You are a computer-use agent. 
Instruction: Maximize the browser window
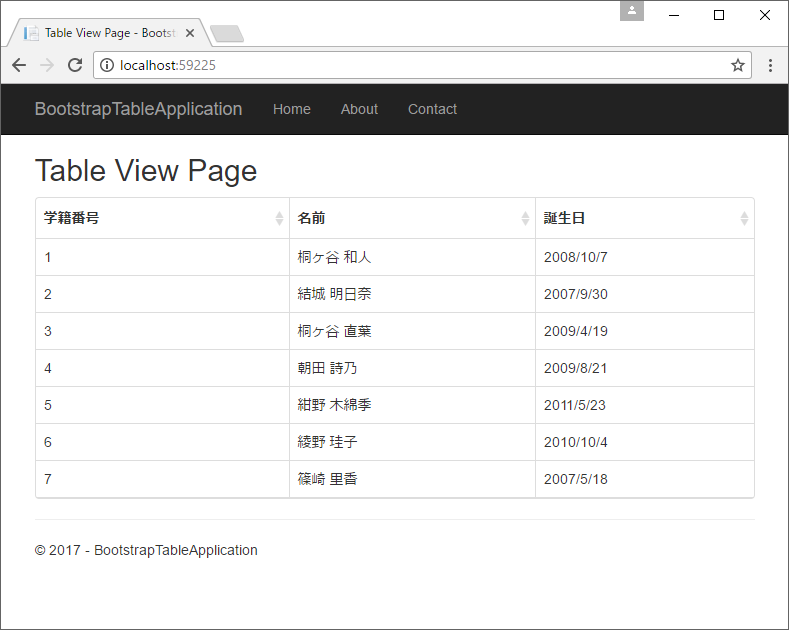(x=719, y=15)
